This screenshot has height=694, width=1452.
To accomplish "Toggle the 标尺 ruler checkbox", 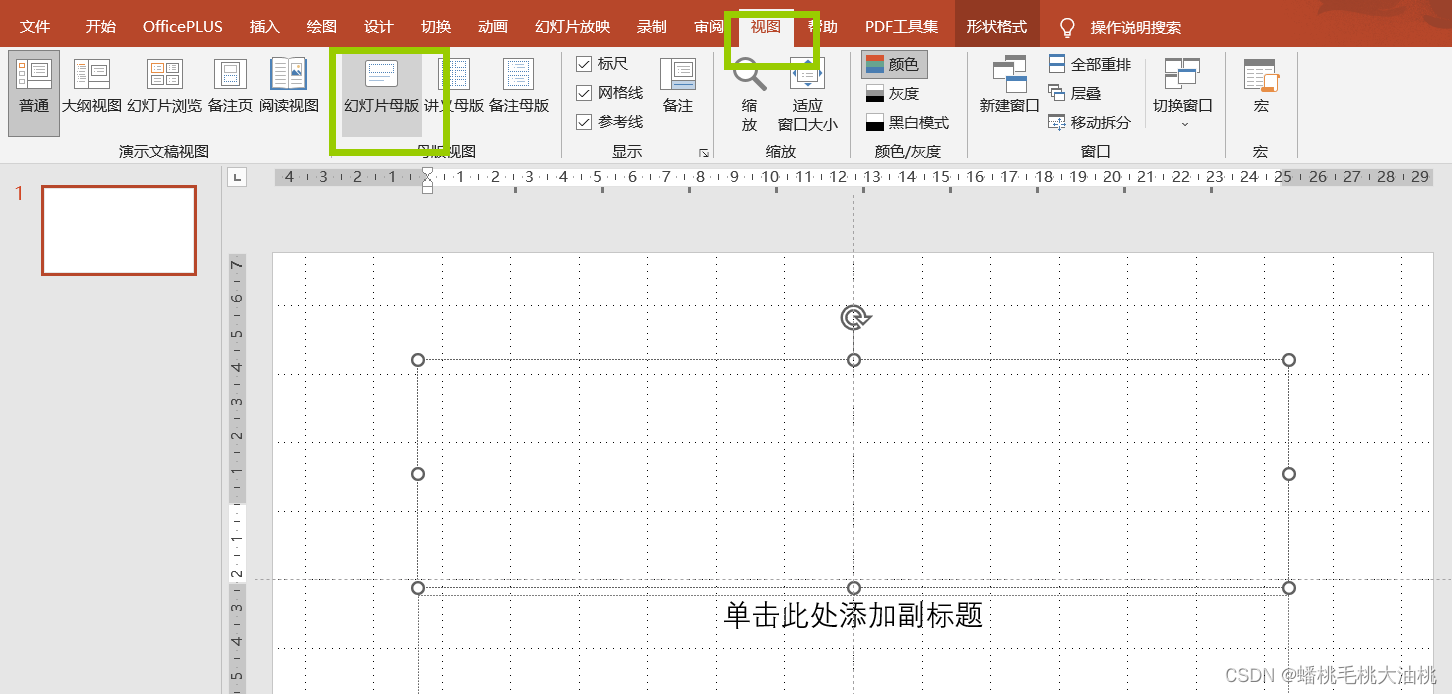I will [x=584, y=63].
